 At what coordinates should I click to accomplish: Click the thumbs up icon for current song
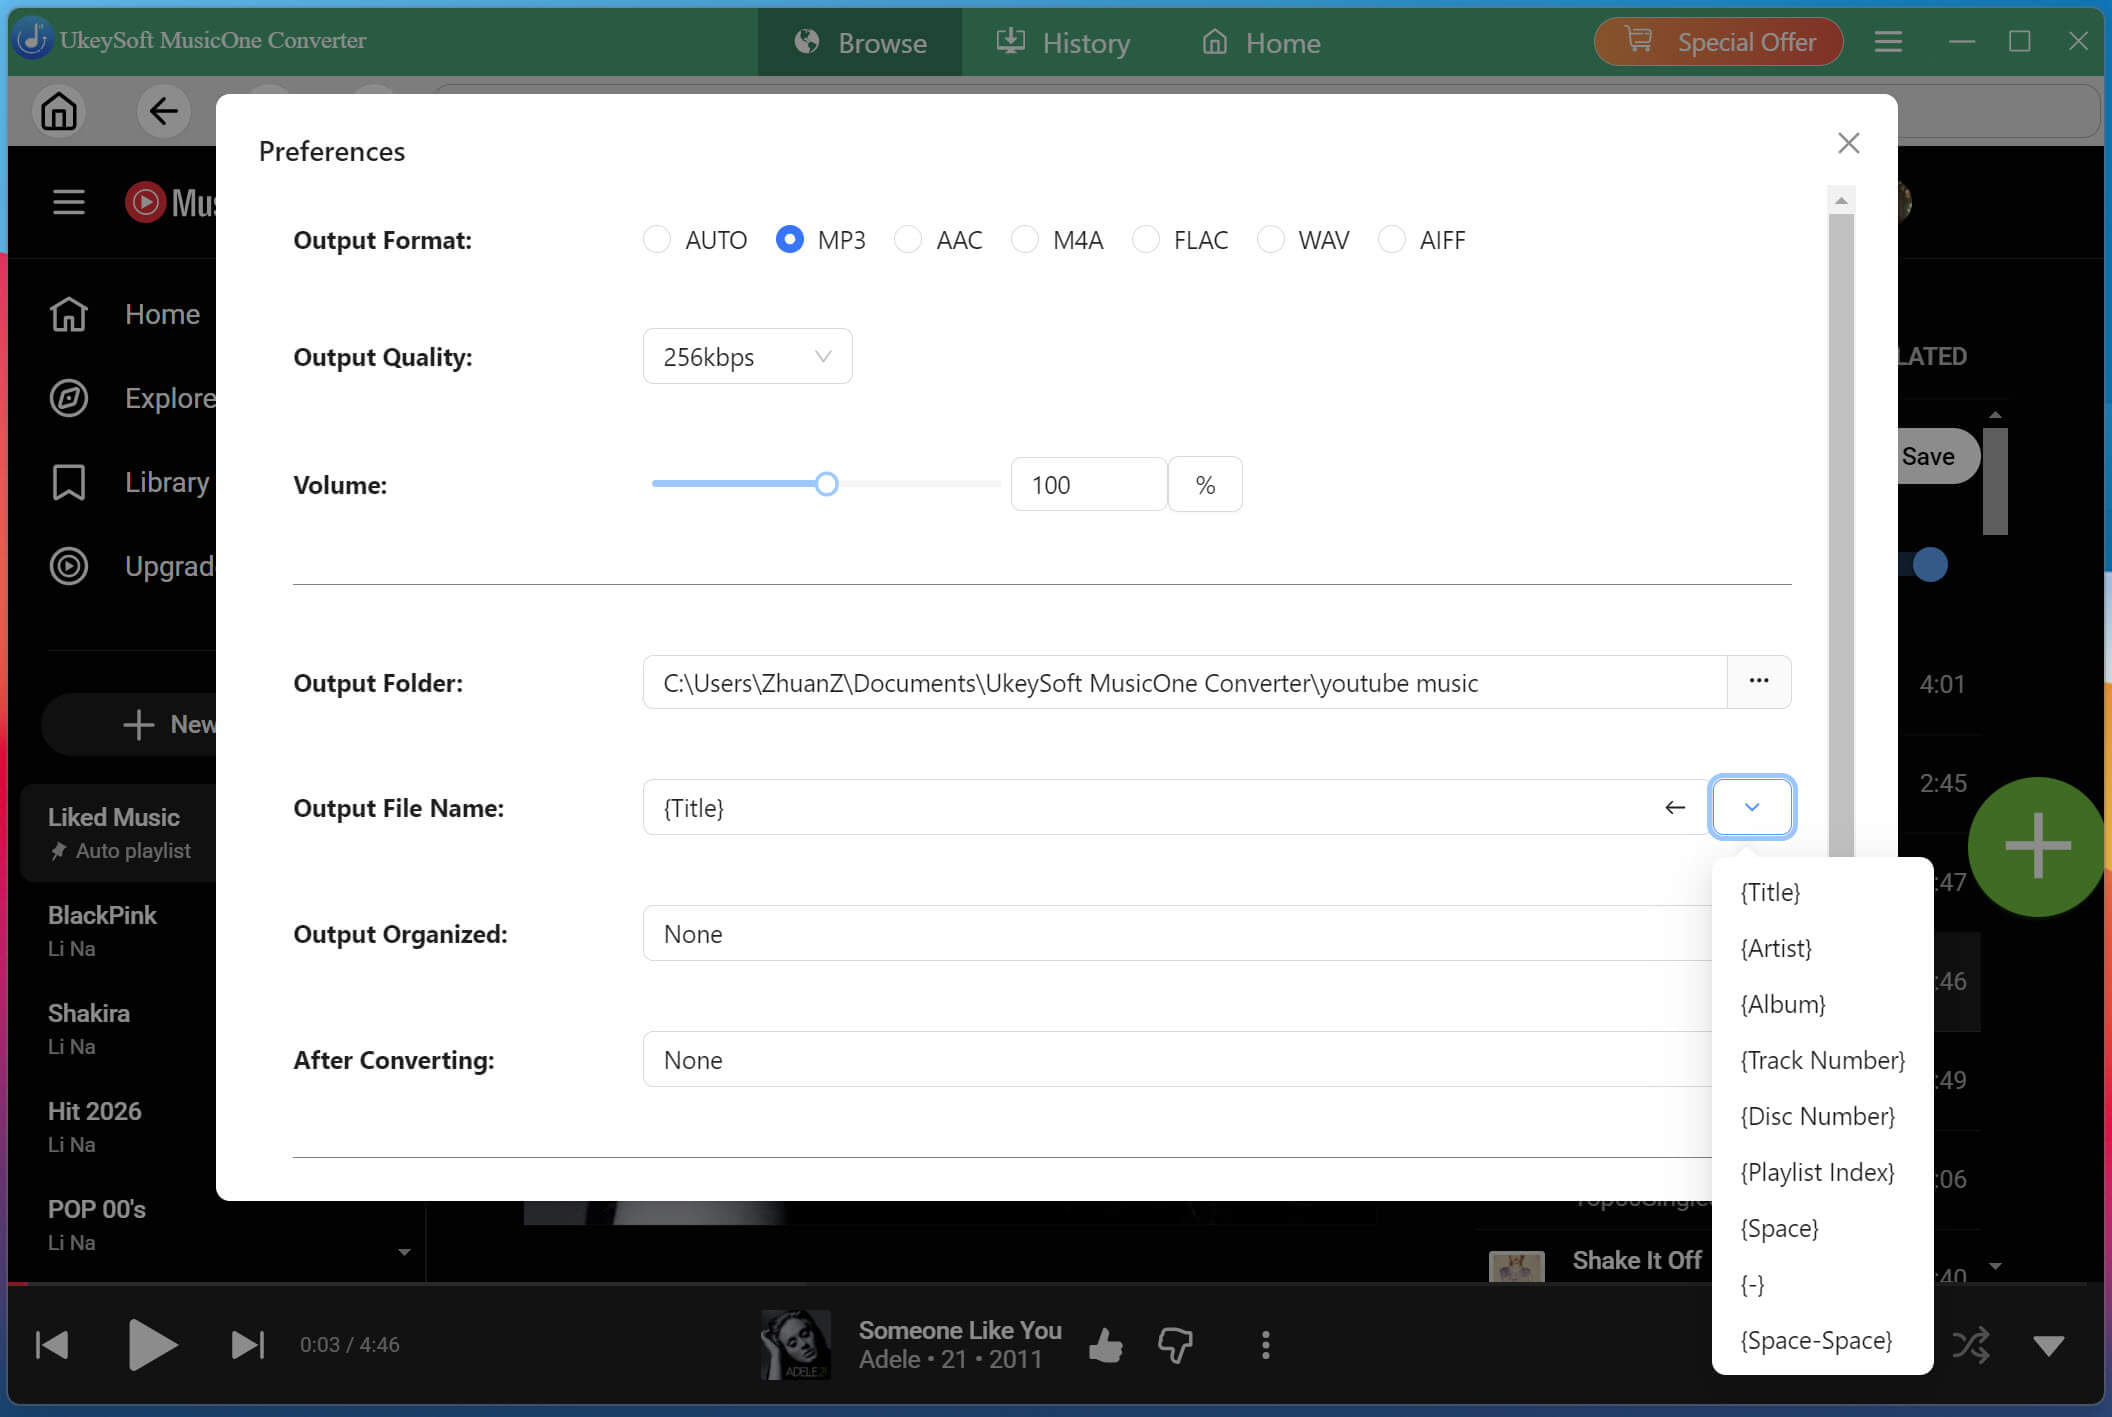pos(1105,1345)
